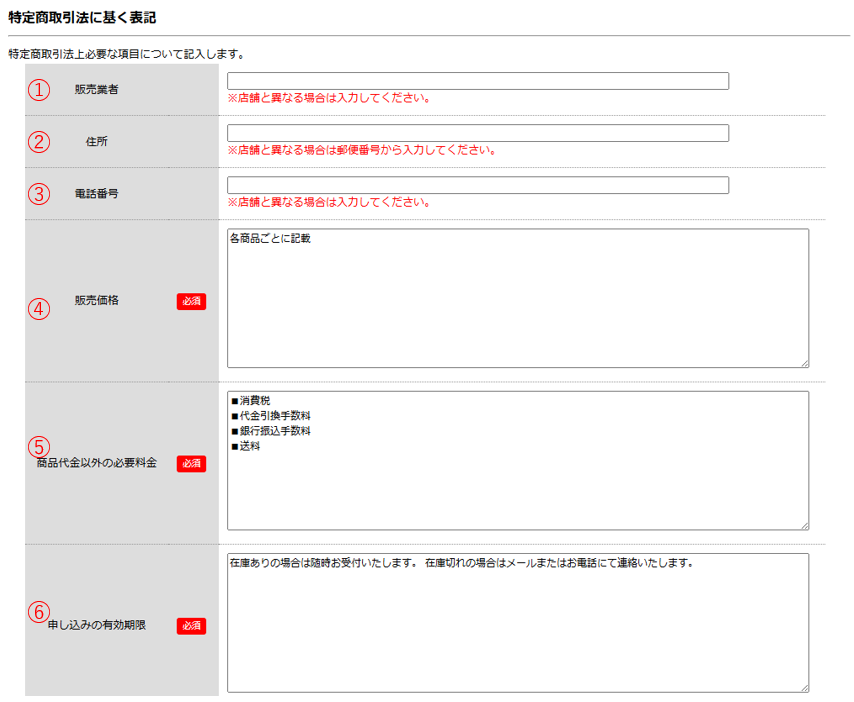Grab the resize handle of 商品代金以外の必要料金 textarea
The width and height of the screenshot is (854, 702).
click(x=804, y=525)
